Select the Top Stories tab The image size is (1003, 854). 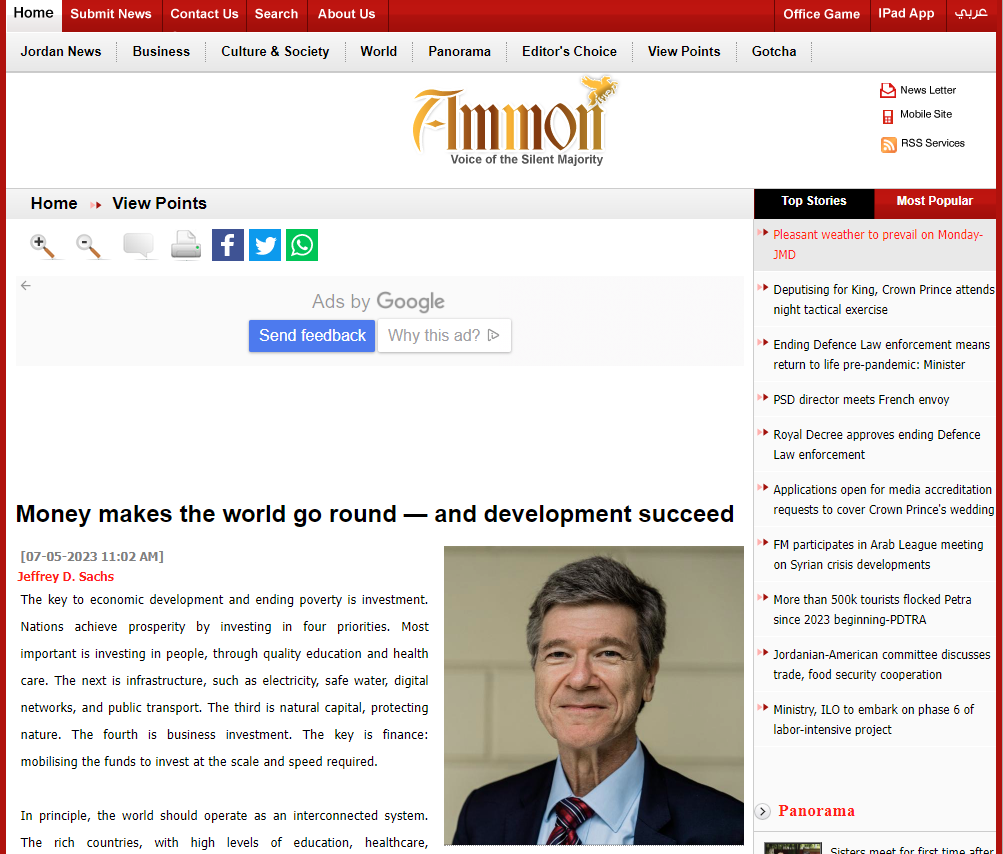click(814, 202)
